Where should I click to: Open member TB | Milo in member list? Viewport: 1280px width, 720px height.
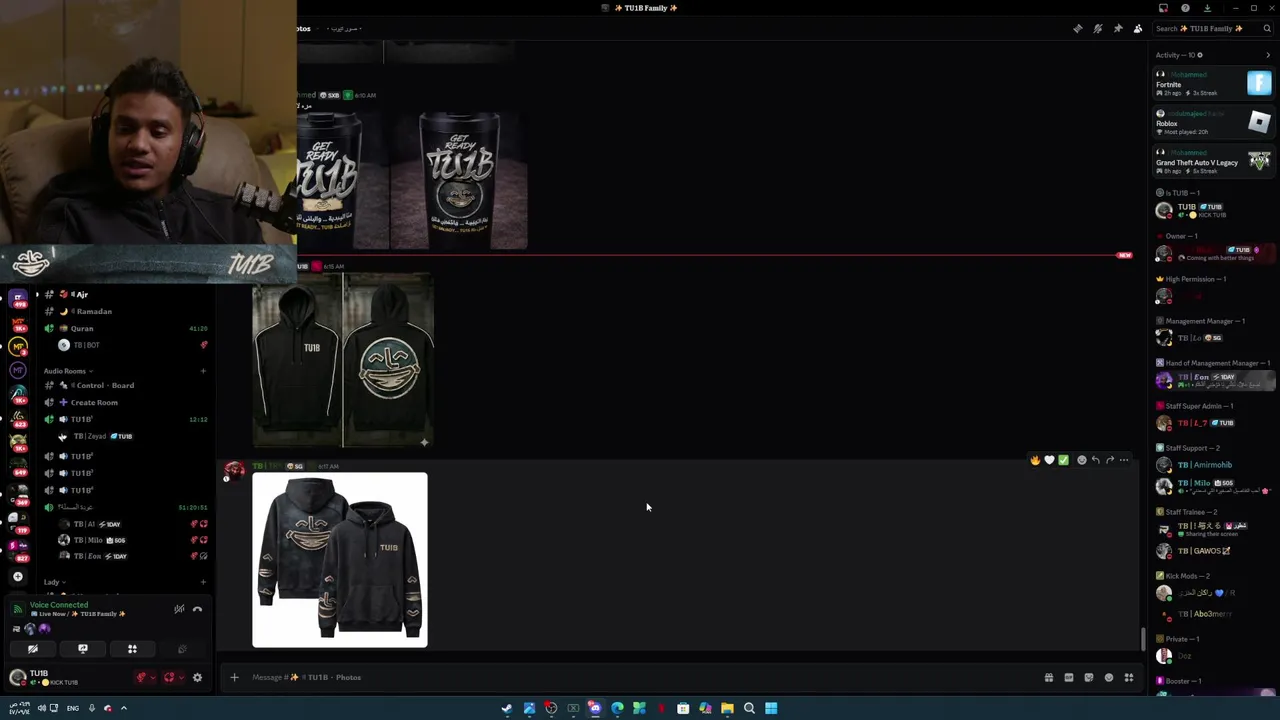click(x=1213, y=486)
